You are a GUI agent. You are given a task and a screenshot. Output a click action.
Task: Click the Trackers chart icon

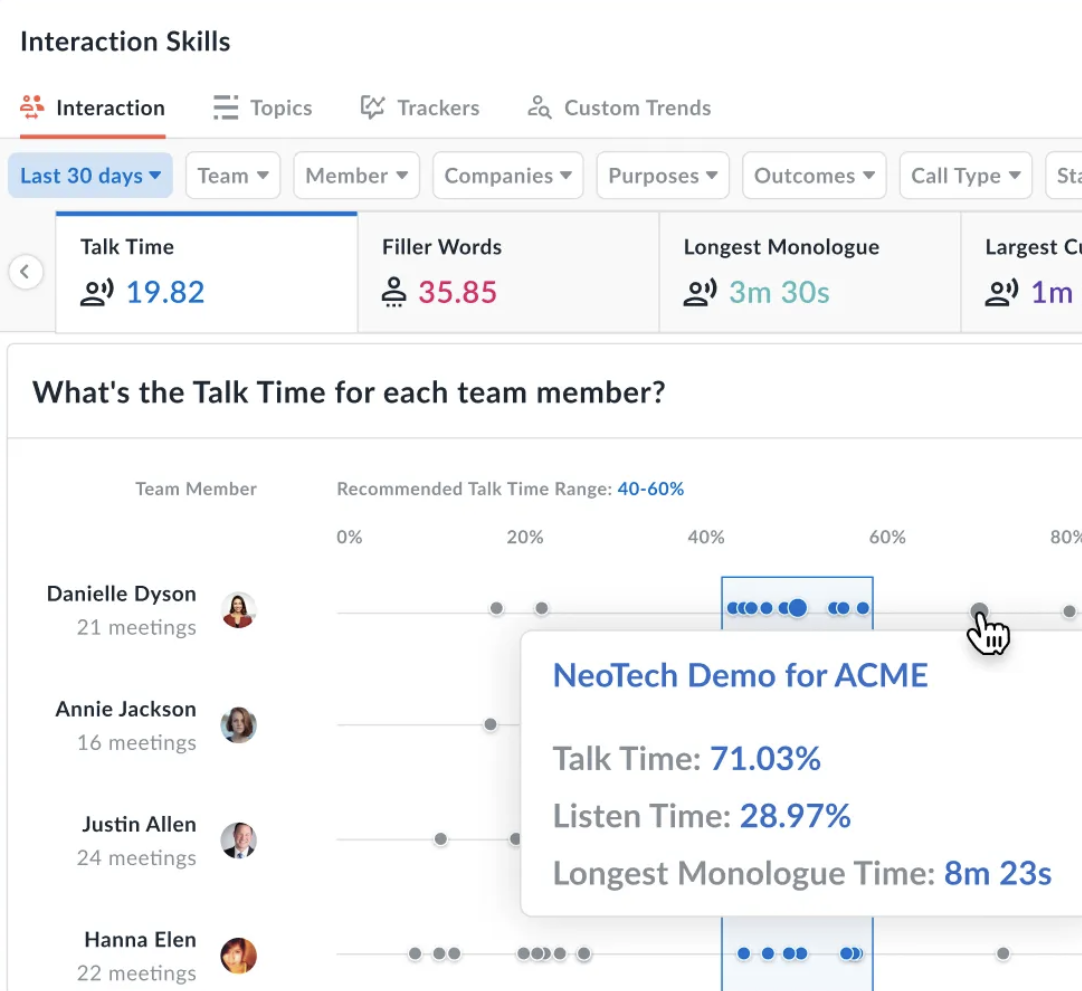point(373,108)
